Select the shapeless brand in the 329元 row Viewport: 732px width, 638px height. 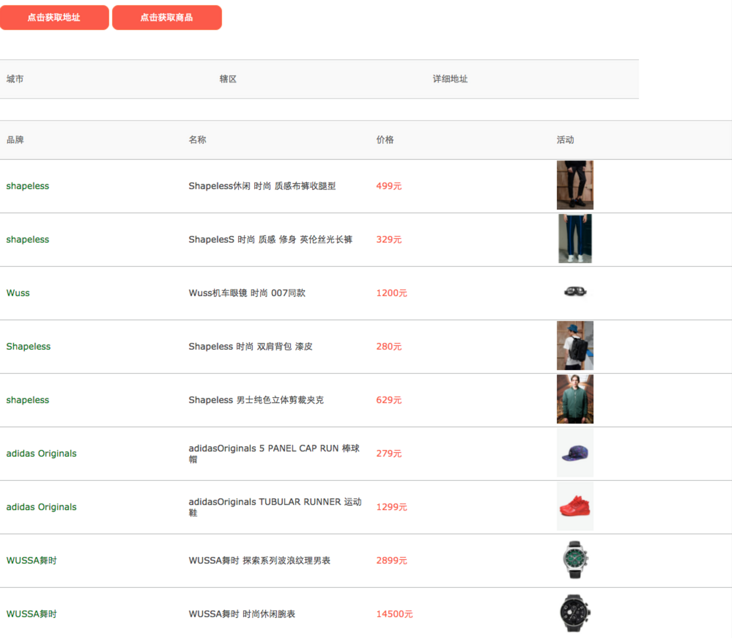pyautogui.click(x=28, y=239)
